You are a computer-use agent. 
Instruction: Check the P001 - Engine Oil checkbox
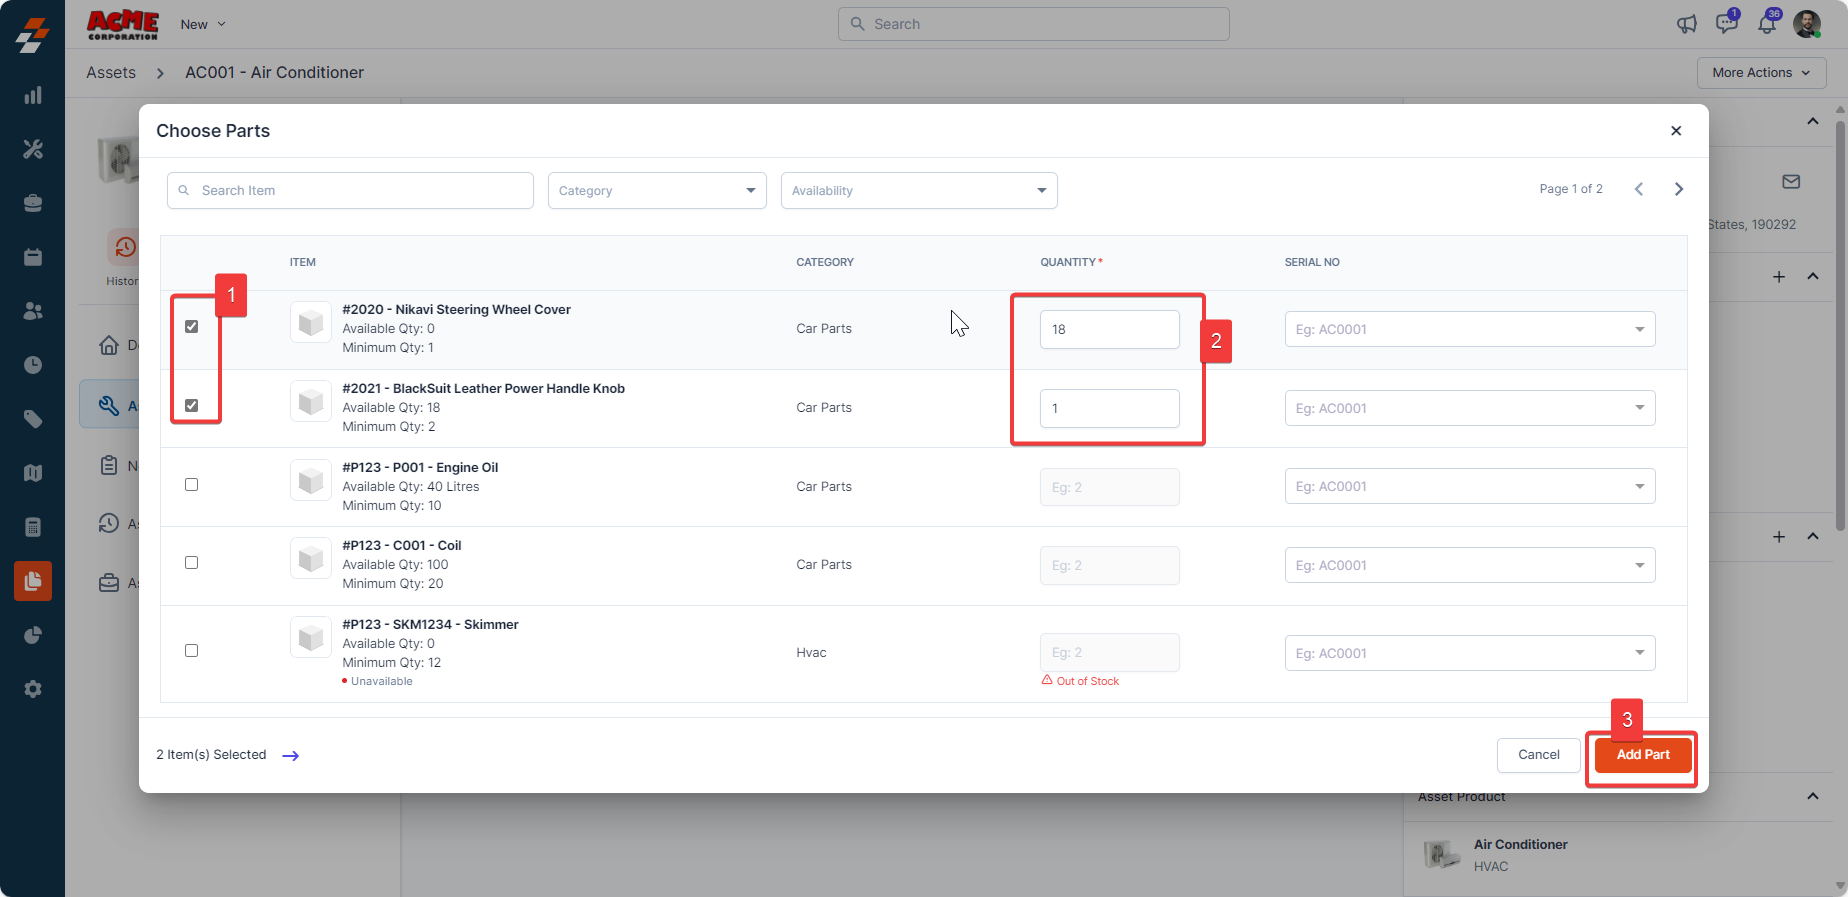pyautogui.click(x=192, y=485)
